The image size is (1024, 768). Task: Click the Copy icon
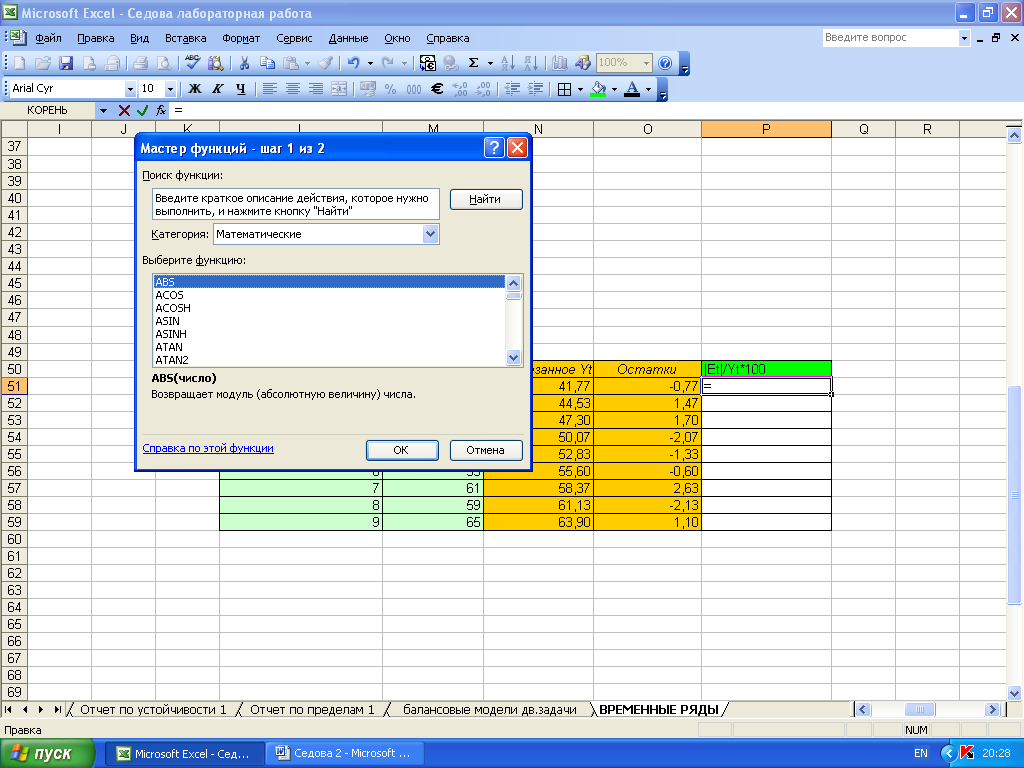pos(267,63)
